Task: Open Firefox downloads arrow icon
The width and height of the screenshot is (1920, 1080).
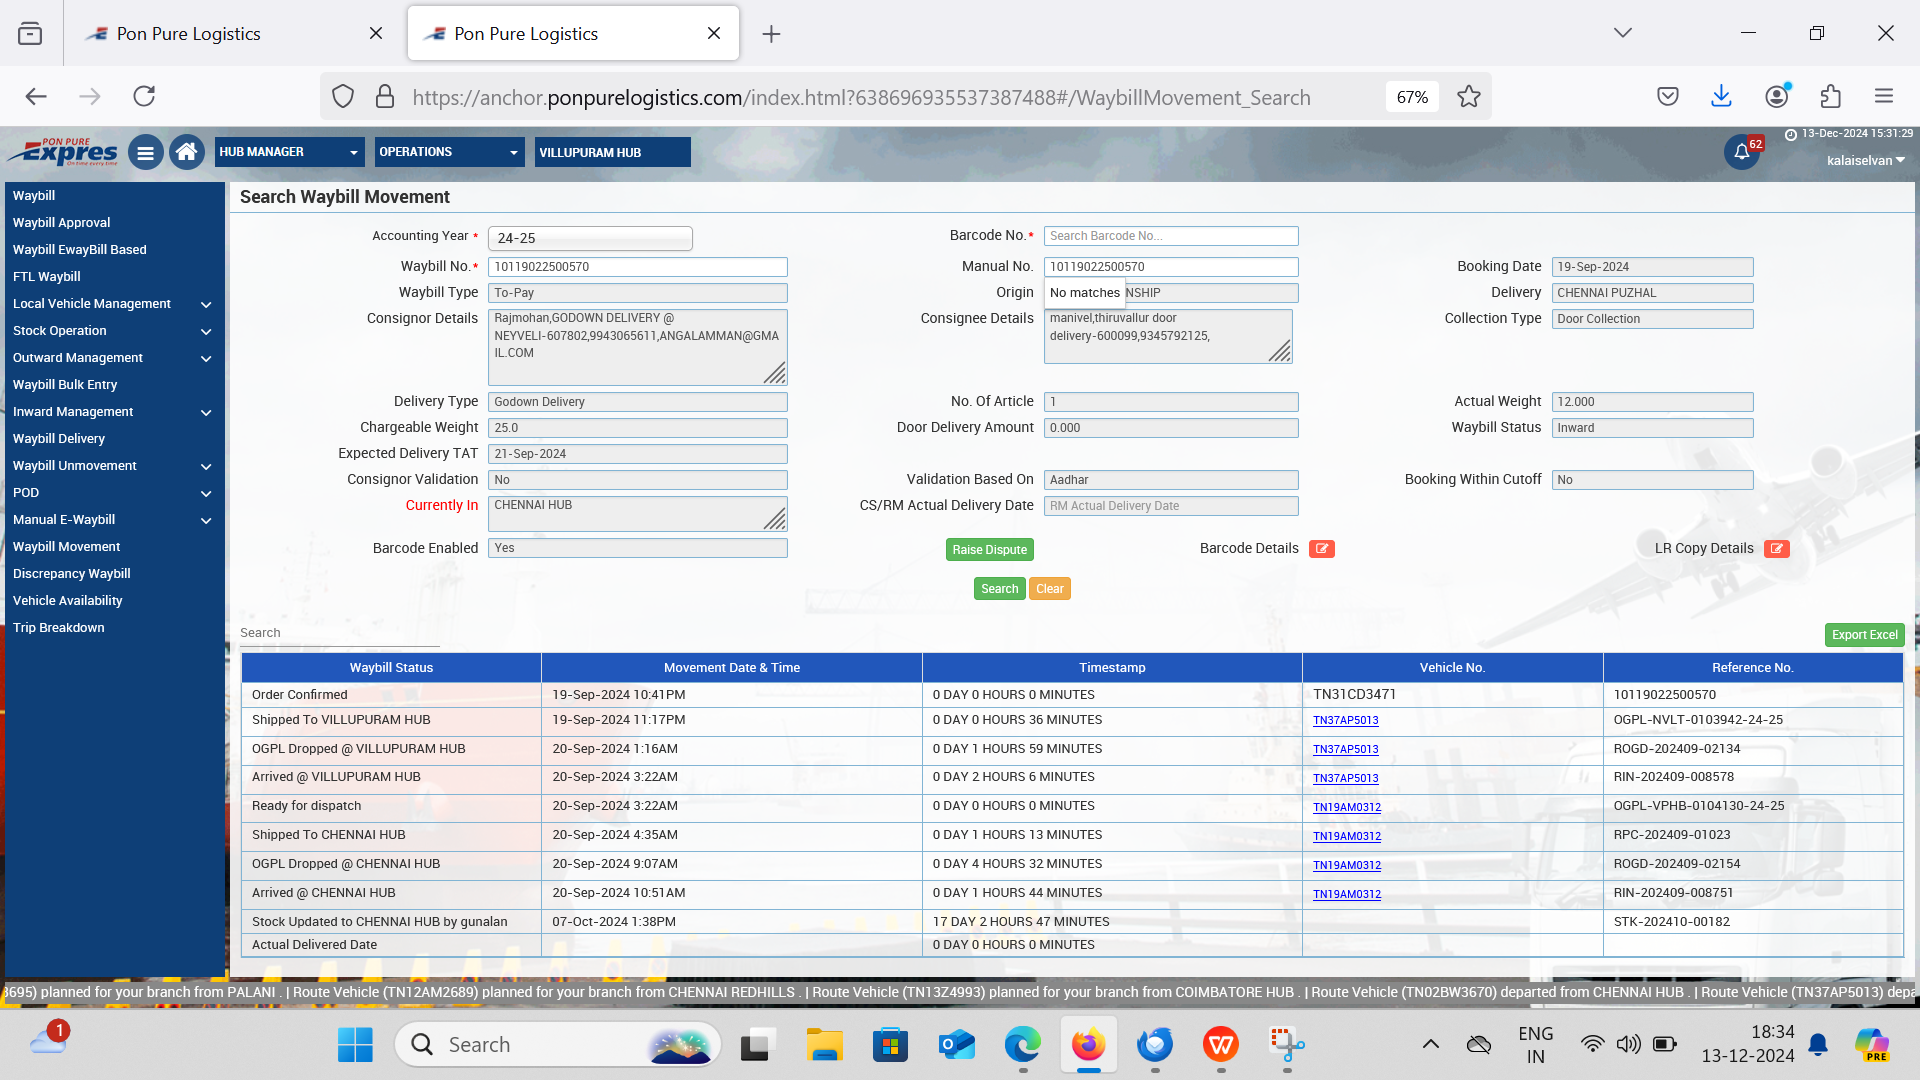Action: tap(1721, 97)
